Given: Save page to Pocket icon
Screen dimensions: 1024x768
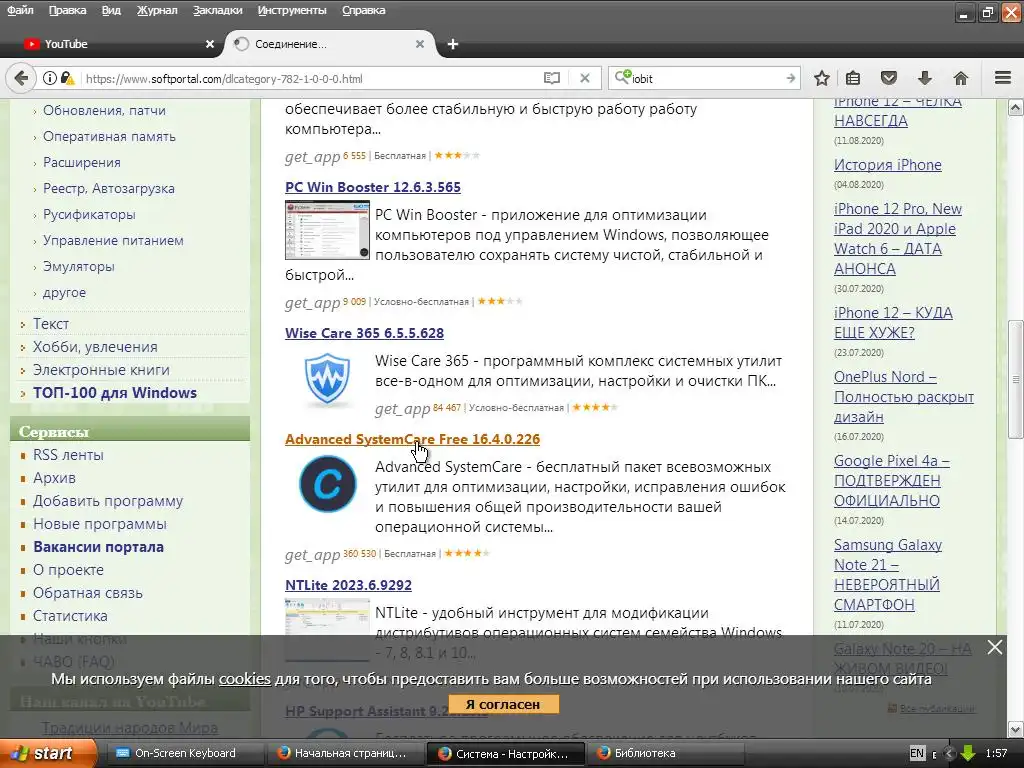Looking at the screenshot, I should (x=889, y=78).
